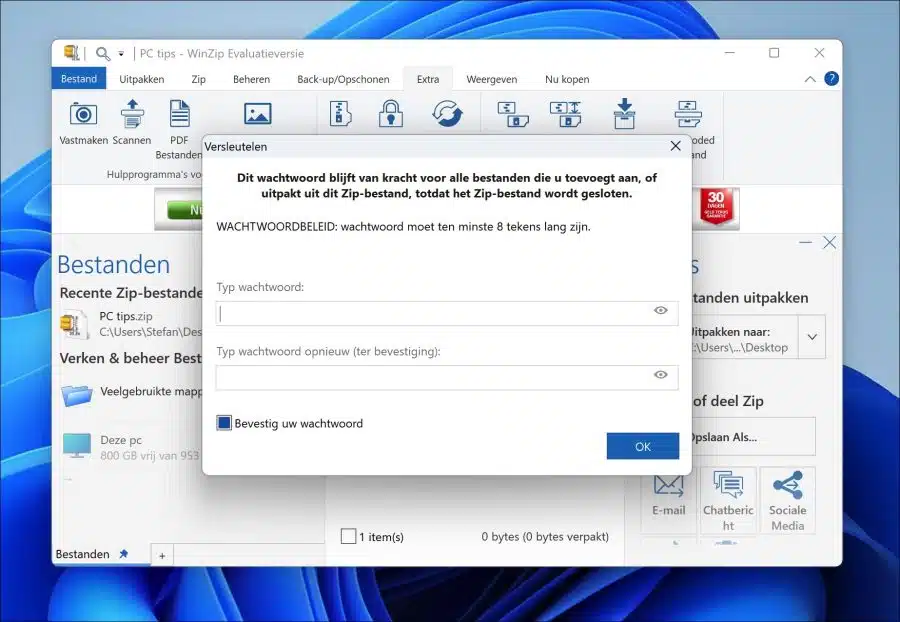Click the Chatbericht share button

point(728,500)
